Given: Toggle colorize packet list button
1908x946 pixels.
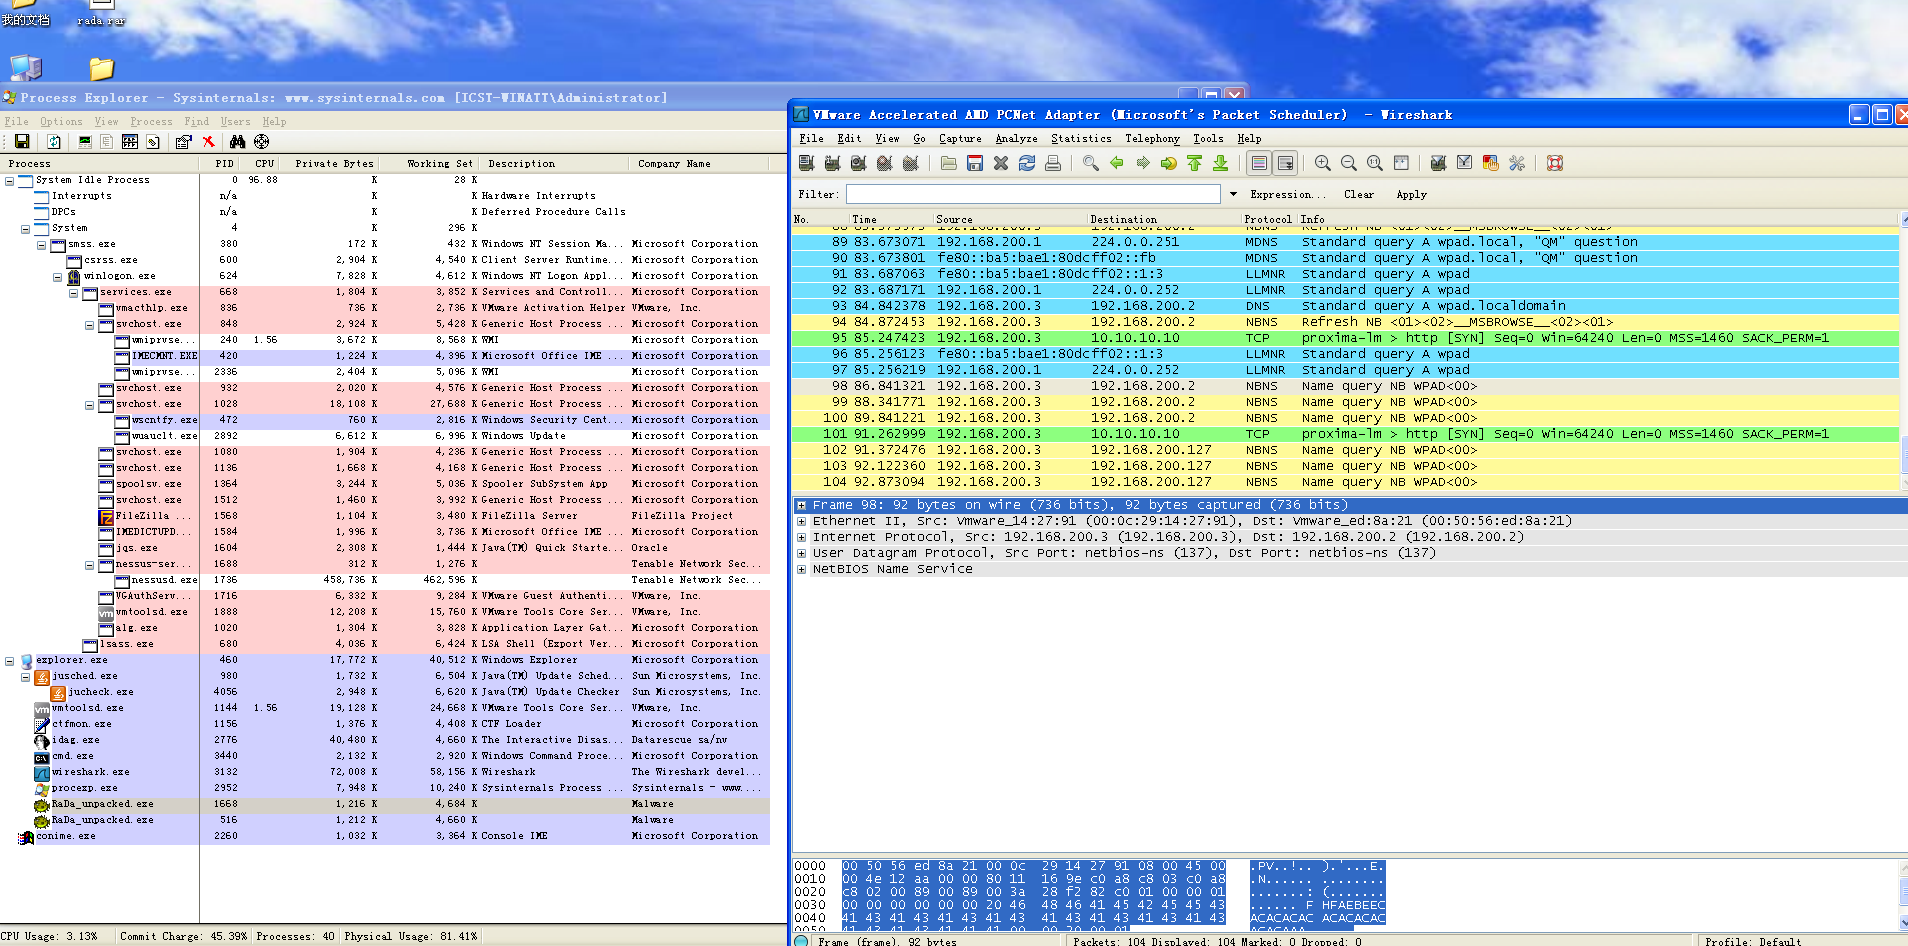Looking at the screenshot, I should coord(1260,163).
